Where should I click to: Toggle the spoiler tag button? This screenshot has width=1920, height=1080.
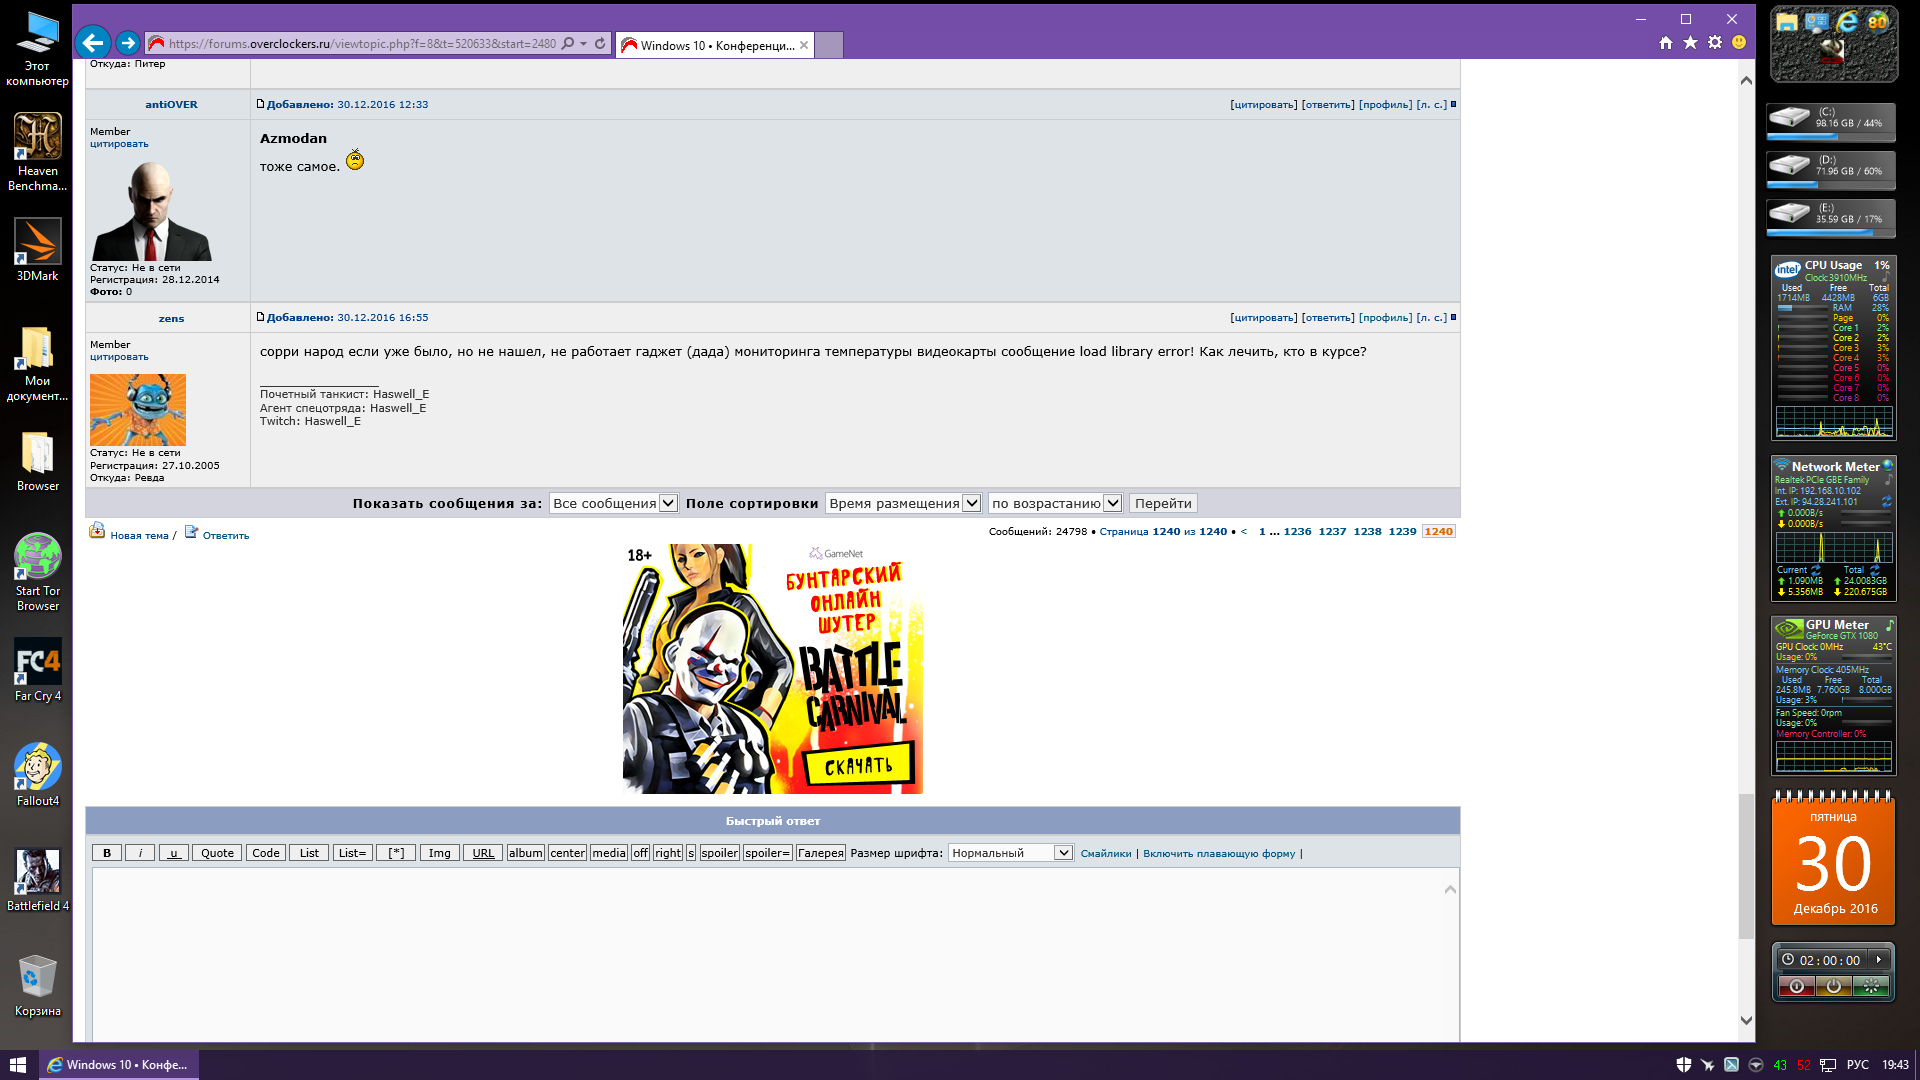click(719, 853)
